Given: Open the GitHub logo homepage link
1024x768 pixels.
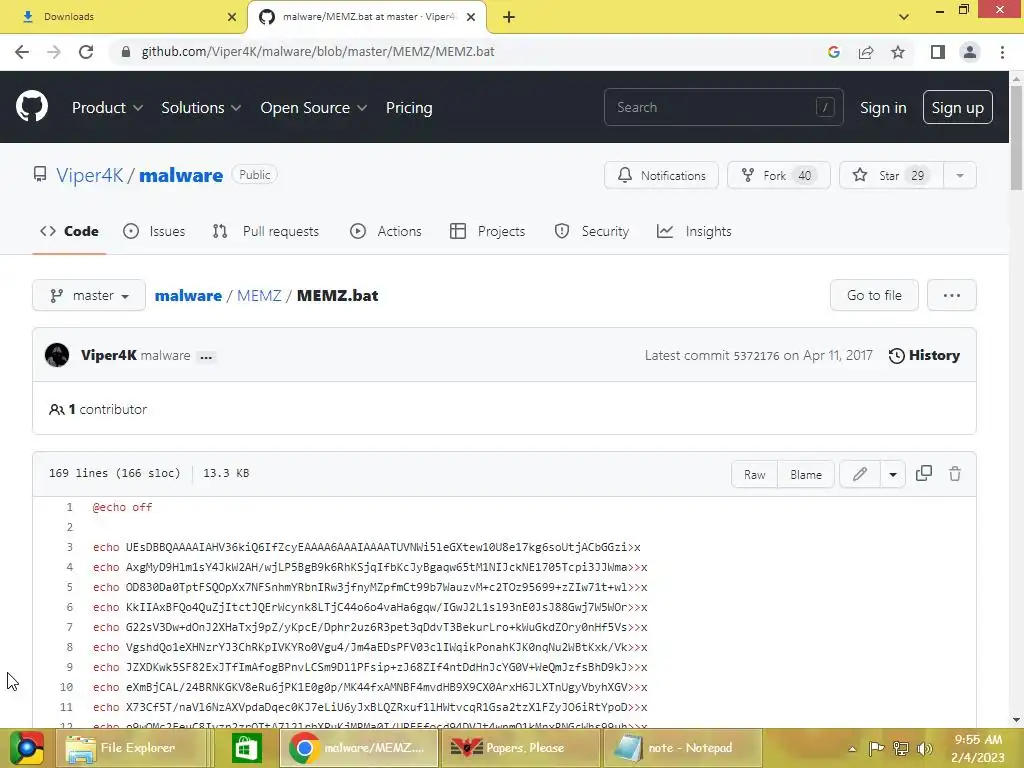Looking at the screenshot, I should coord(31,107).
